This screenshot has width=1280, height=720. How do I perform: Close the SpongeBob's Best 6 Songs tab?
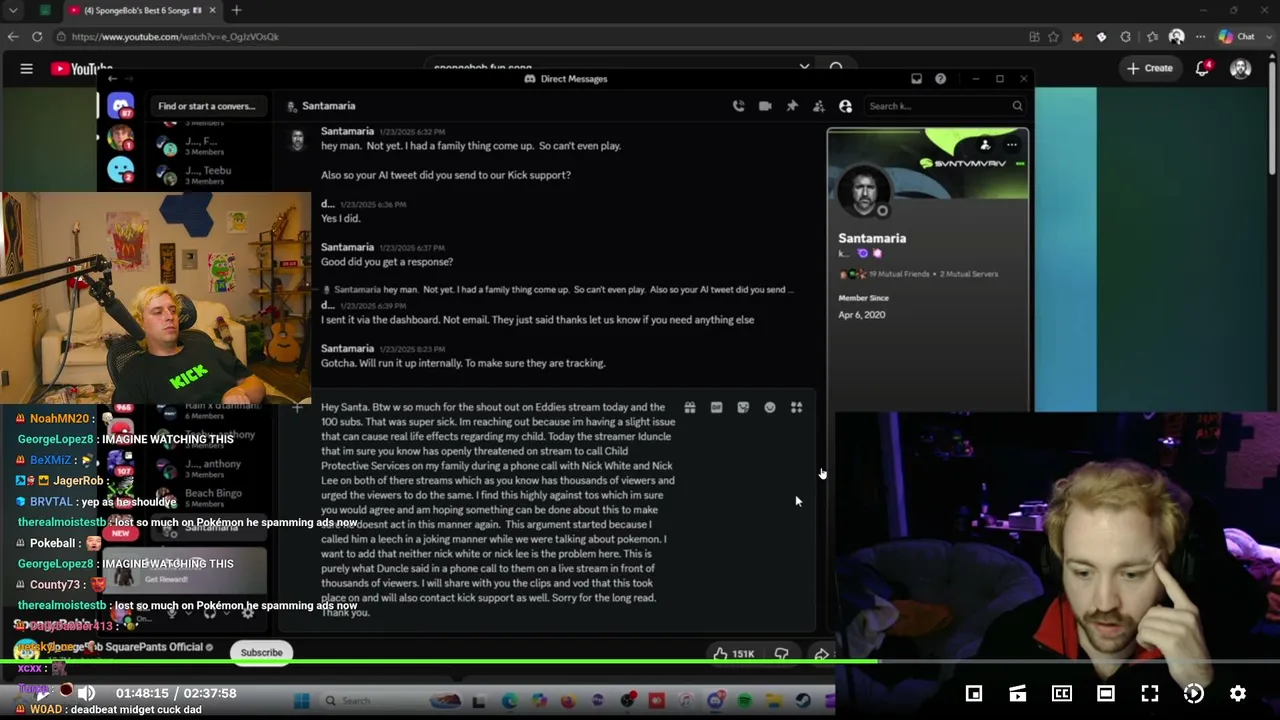[x=212, y=10]
